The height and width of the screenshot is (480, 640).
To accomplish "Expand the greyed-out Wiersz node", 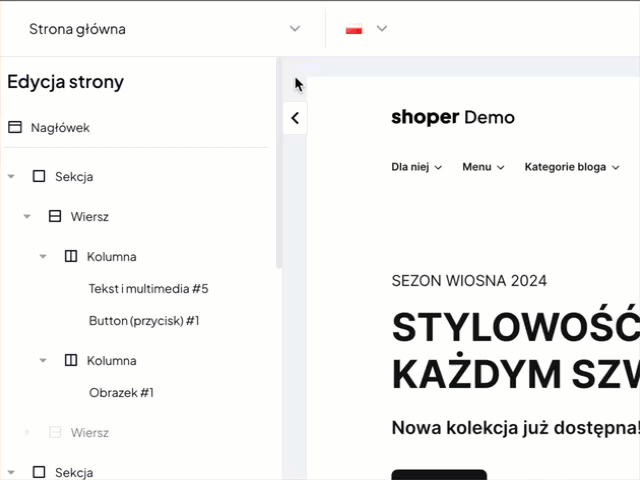I will click(27, 432).
